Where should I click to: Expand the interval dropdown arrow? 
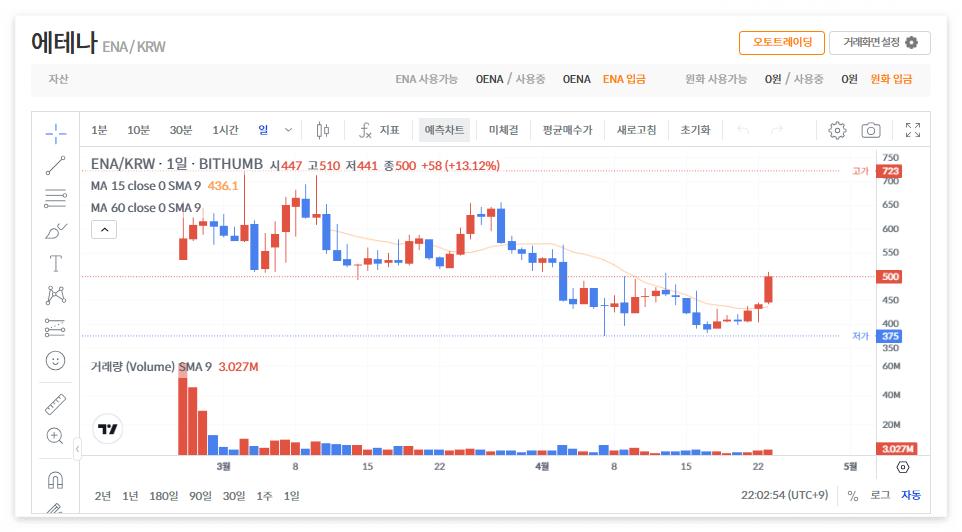(x=288, y=130)
